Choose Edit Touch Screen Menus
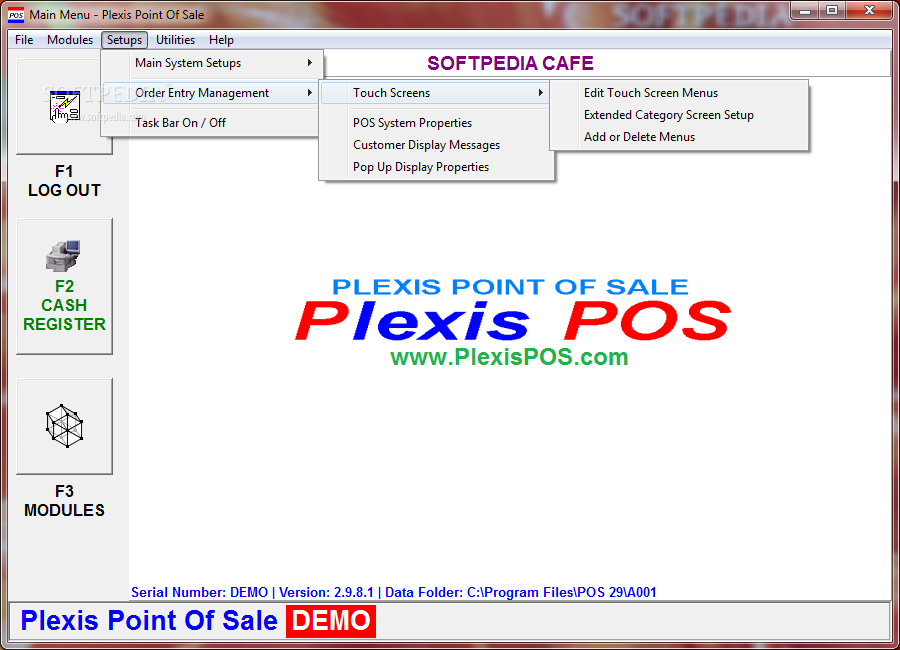 tap(679, 92)
